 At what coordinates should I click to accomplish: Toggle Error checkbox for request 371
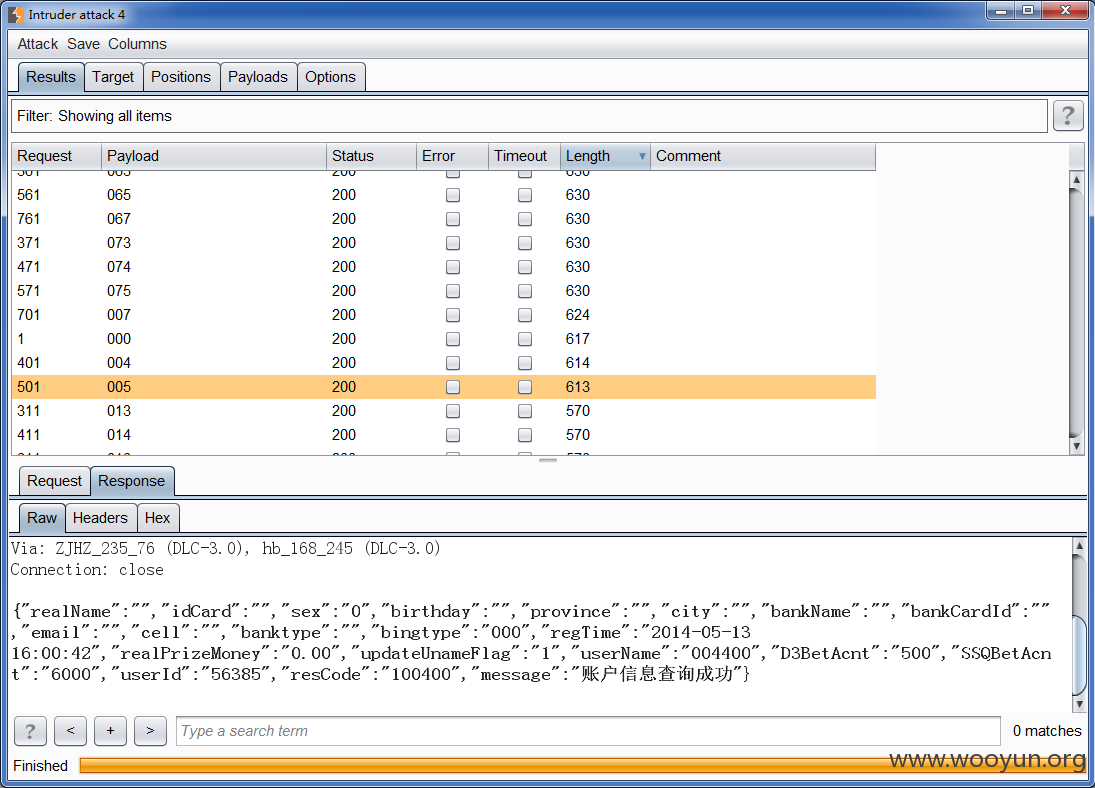[x=453, y=243]
